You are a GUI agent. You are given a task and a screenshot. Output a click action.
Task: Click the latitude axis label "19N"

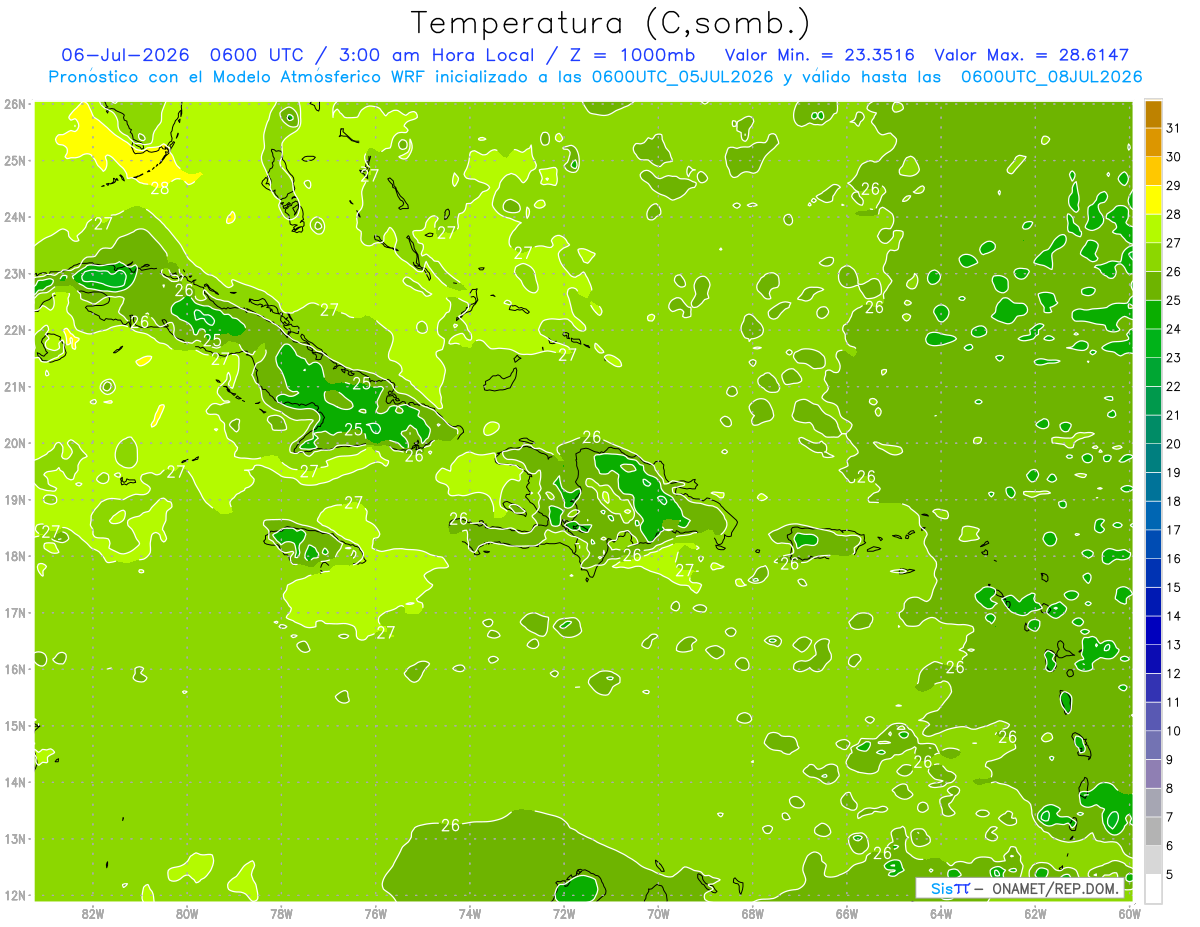[14, 499]
